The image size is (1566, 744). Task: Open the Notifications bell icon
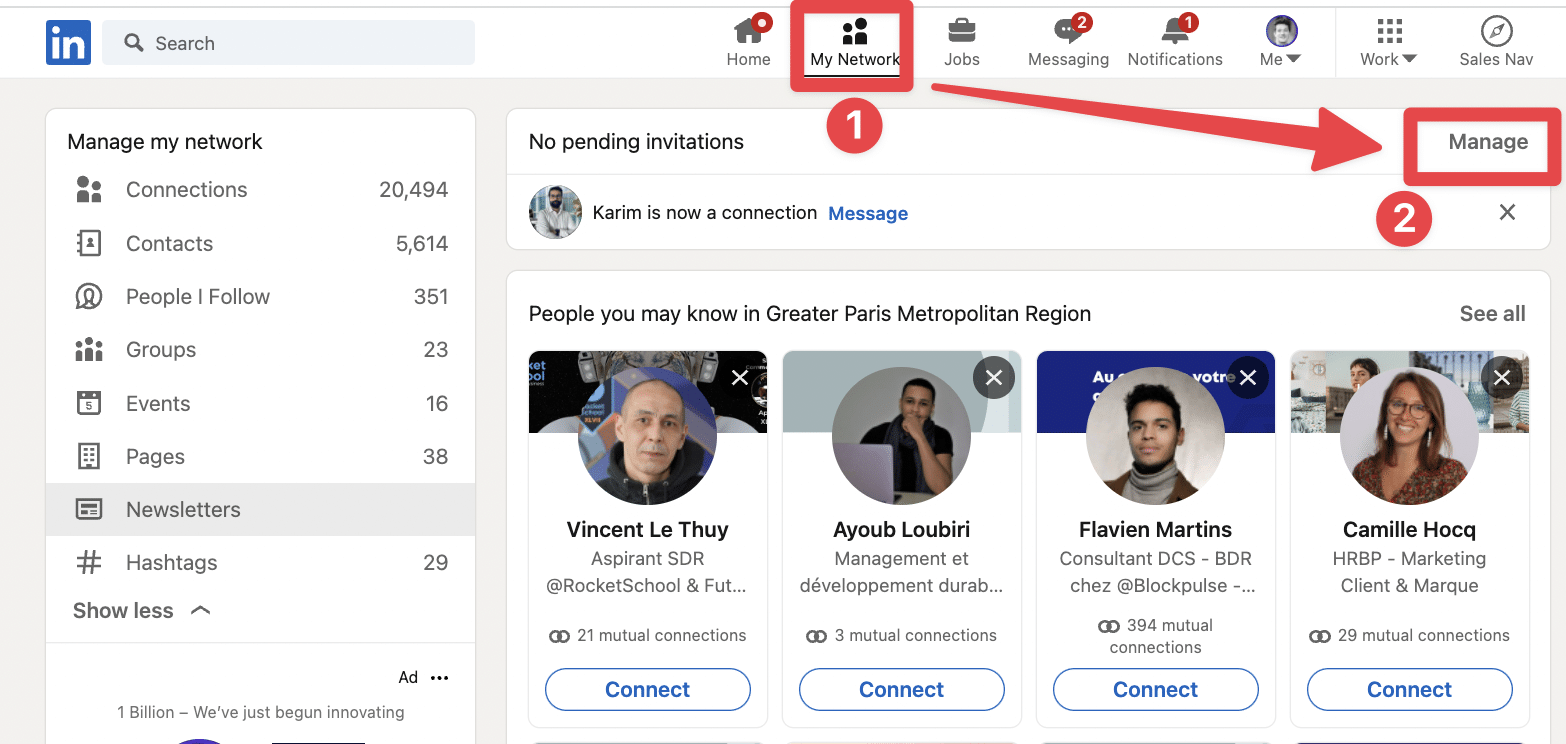click(x=1175, y=32)
